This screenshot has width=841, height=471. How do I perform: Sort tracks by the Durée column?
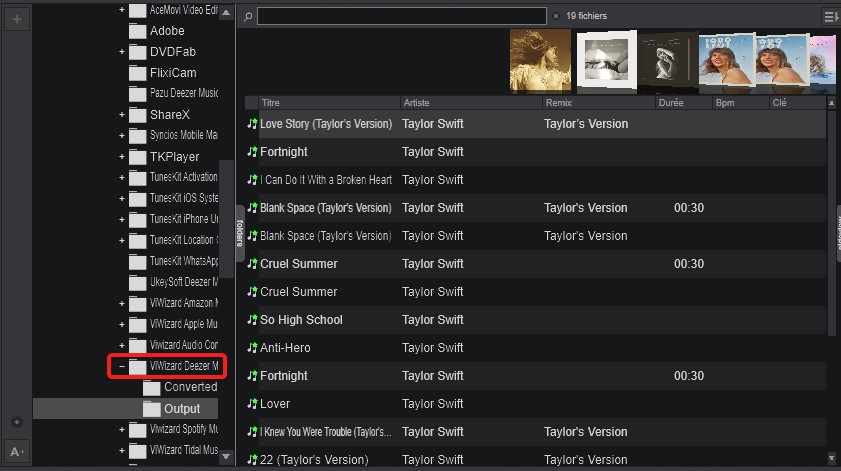pyautogui.click(x=684, y=102)
